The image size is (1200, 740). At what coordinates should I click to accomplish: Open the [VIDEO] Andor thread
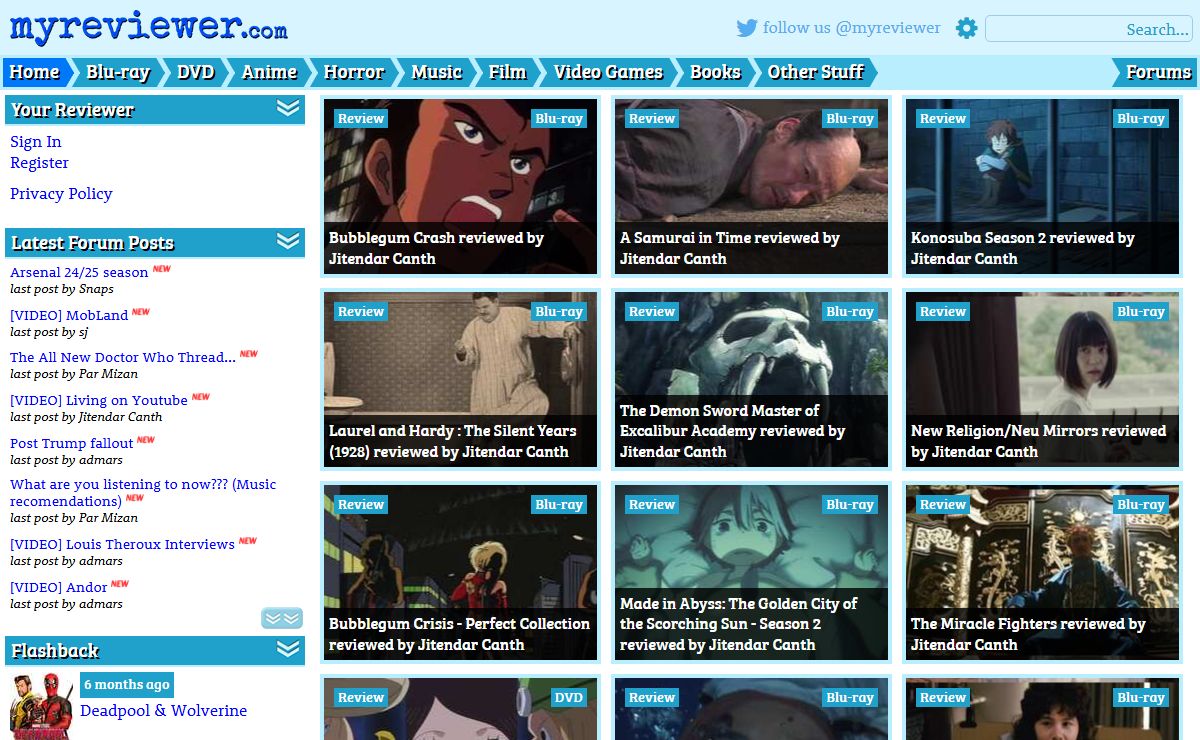[58, 587]
